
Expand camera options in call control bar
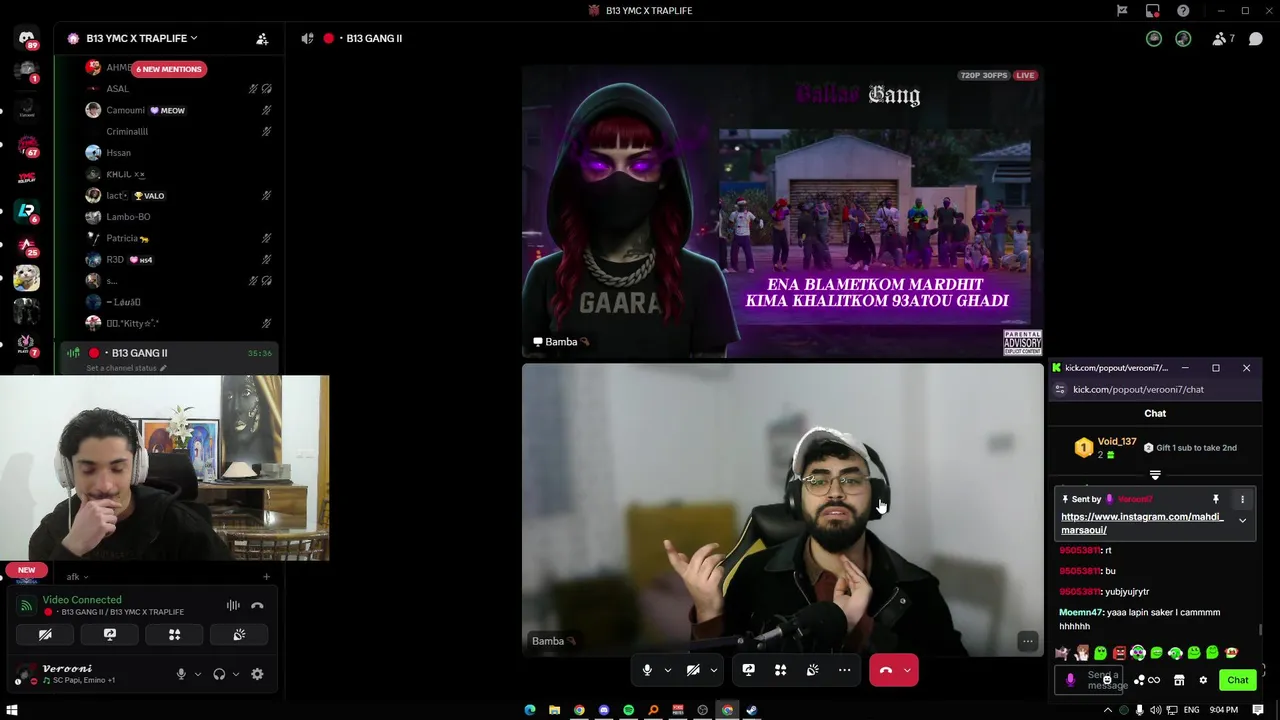tap(713, 670)
